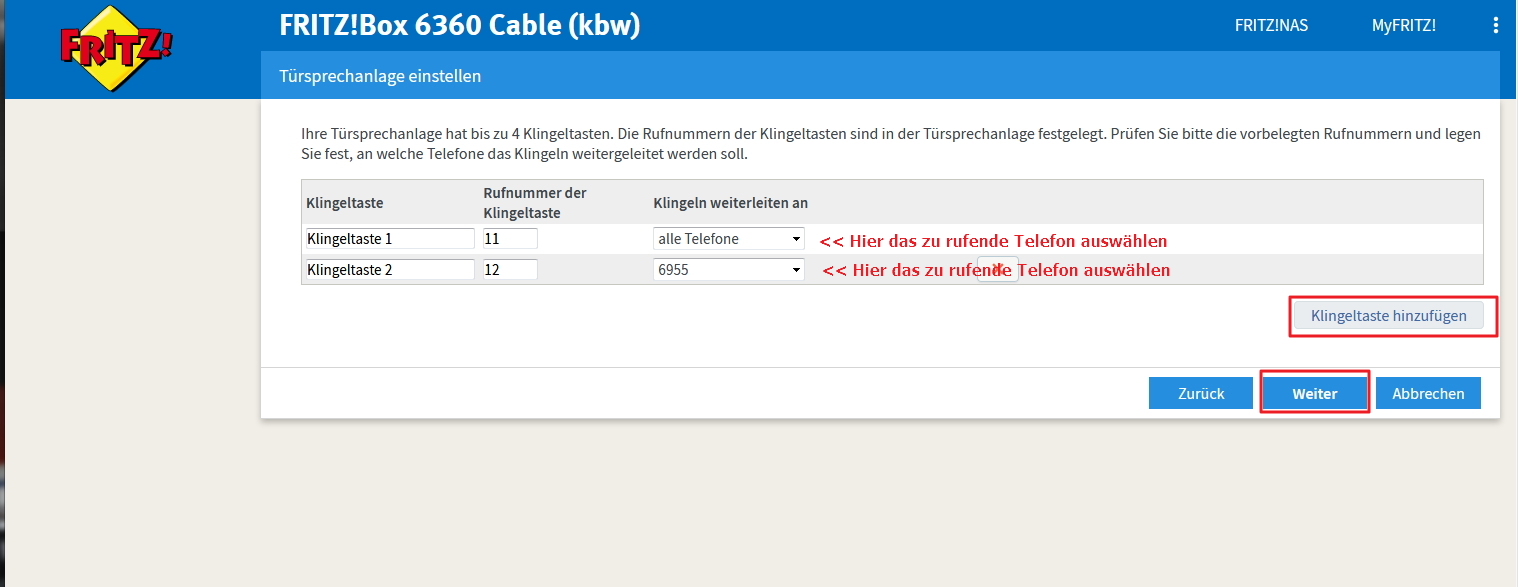The image size is (1518, 587).
Task: Click the 'Rufnummer der Klingeltaste' column header
Action: pos(535,202)
